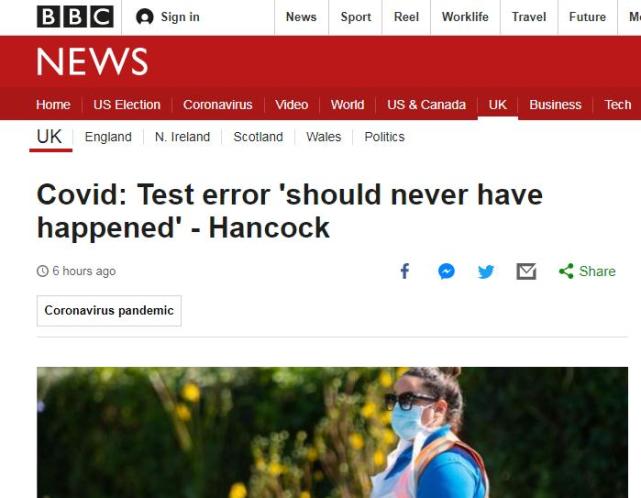This screenshot has height=498, width=641.
Task: Click the clock icon beside 6 hours ago
Action: 43,271
